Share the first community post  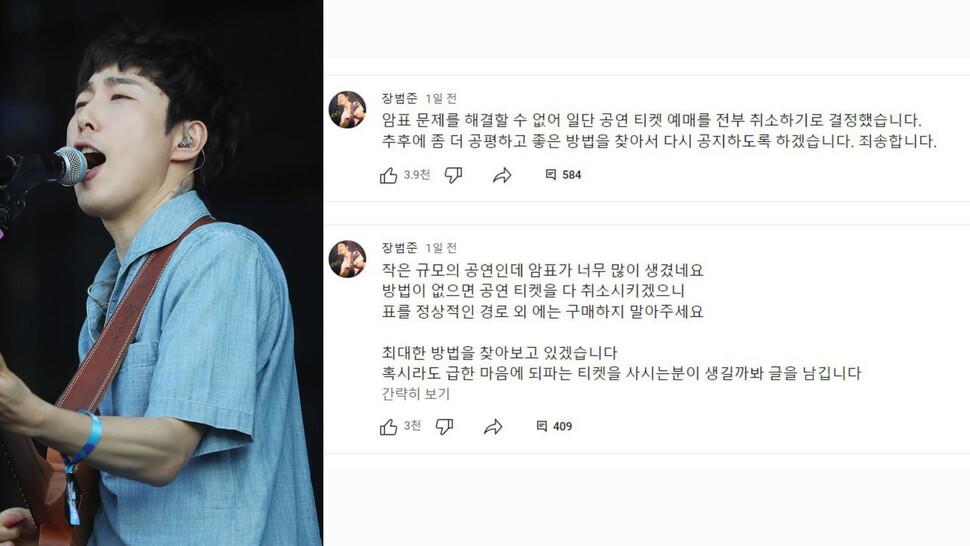pos(502,176)
